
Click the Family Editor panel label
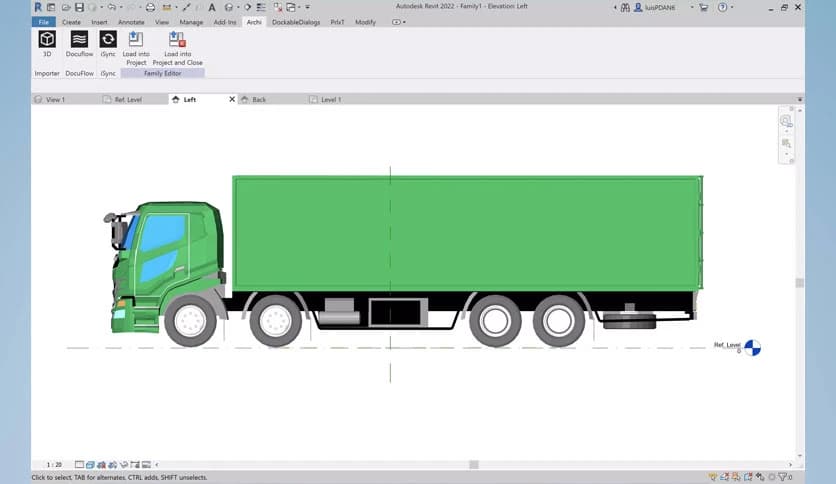click(x=163, y=74)
